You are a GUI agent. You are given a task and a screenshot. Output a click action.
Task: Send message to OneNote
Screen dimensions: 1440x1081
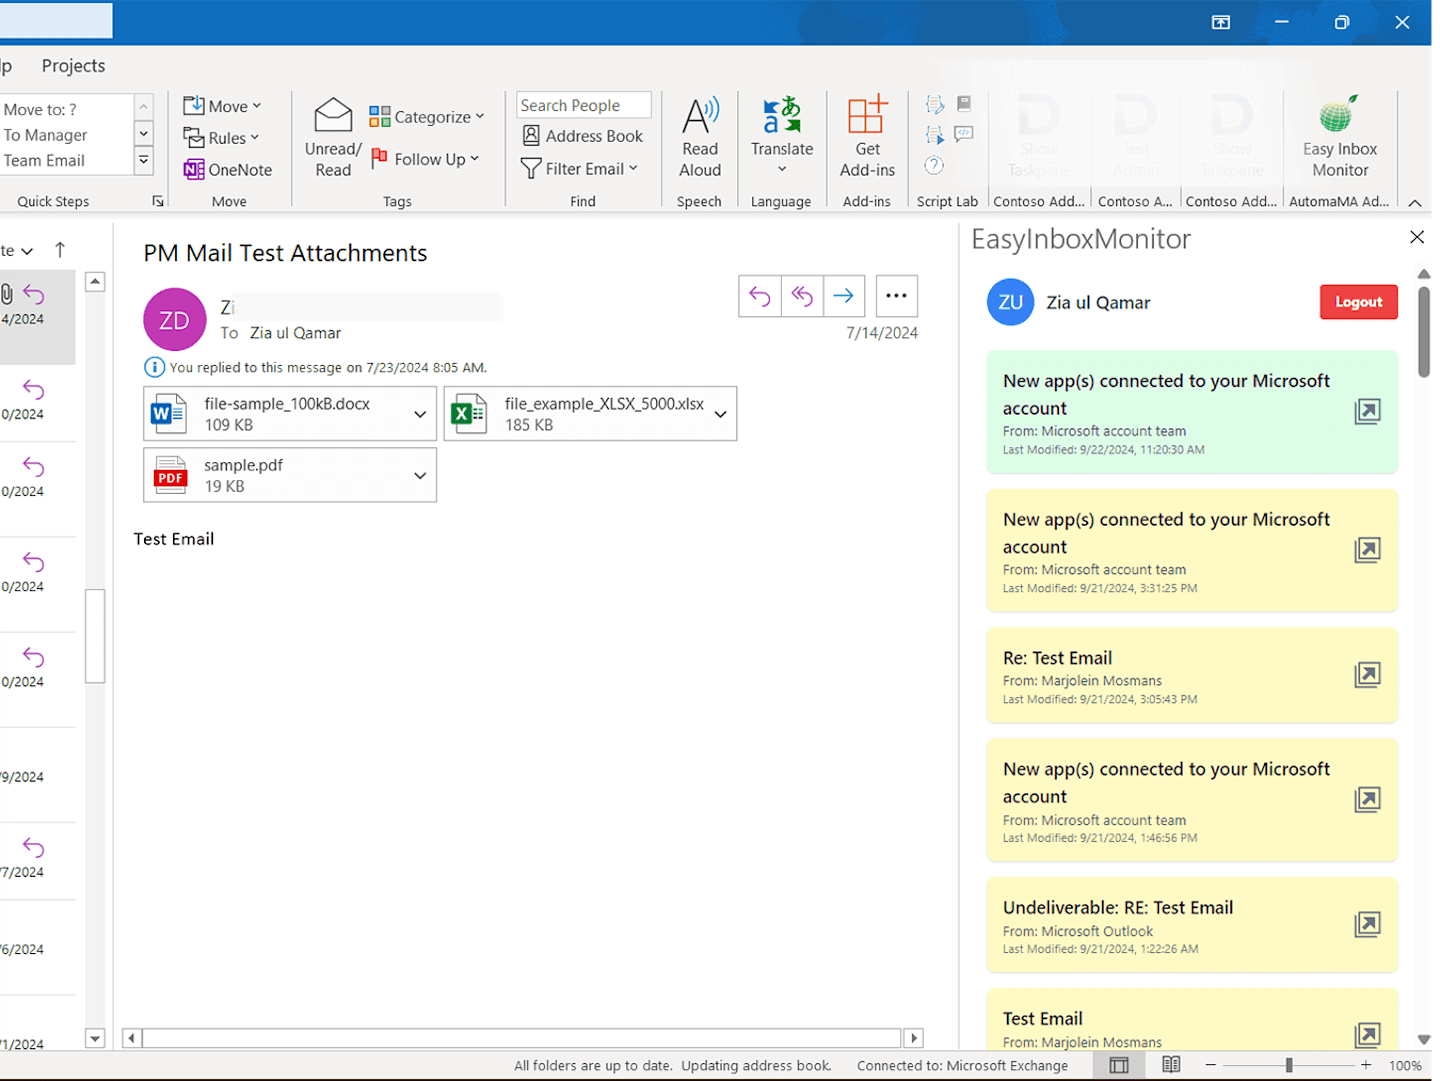coord(228,170)
